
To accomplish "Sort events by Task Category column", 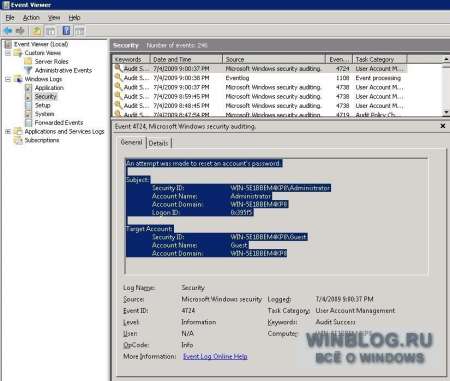I will (380, 59).
